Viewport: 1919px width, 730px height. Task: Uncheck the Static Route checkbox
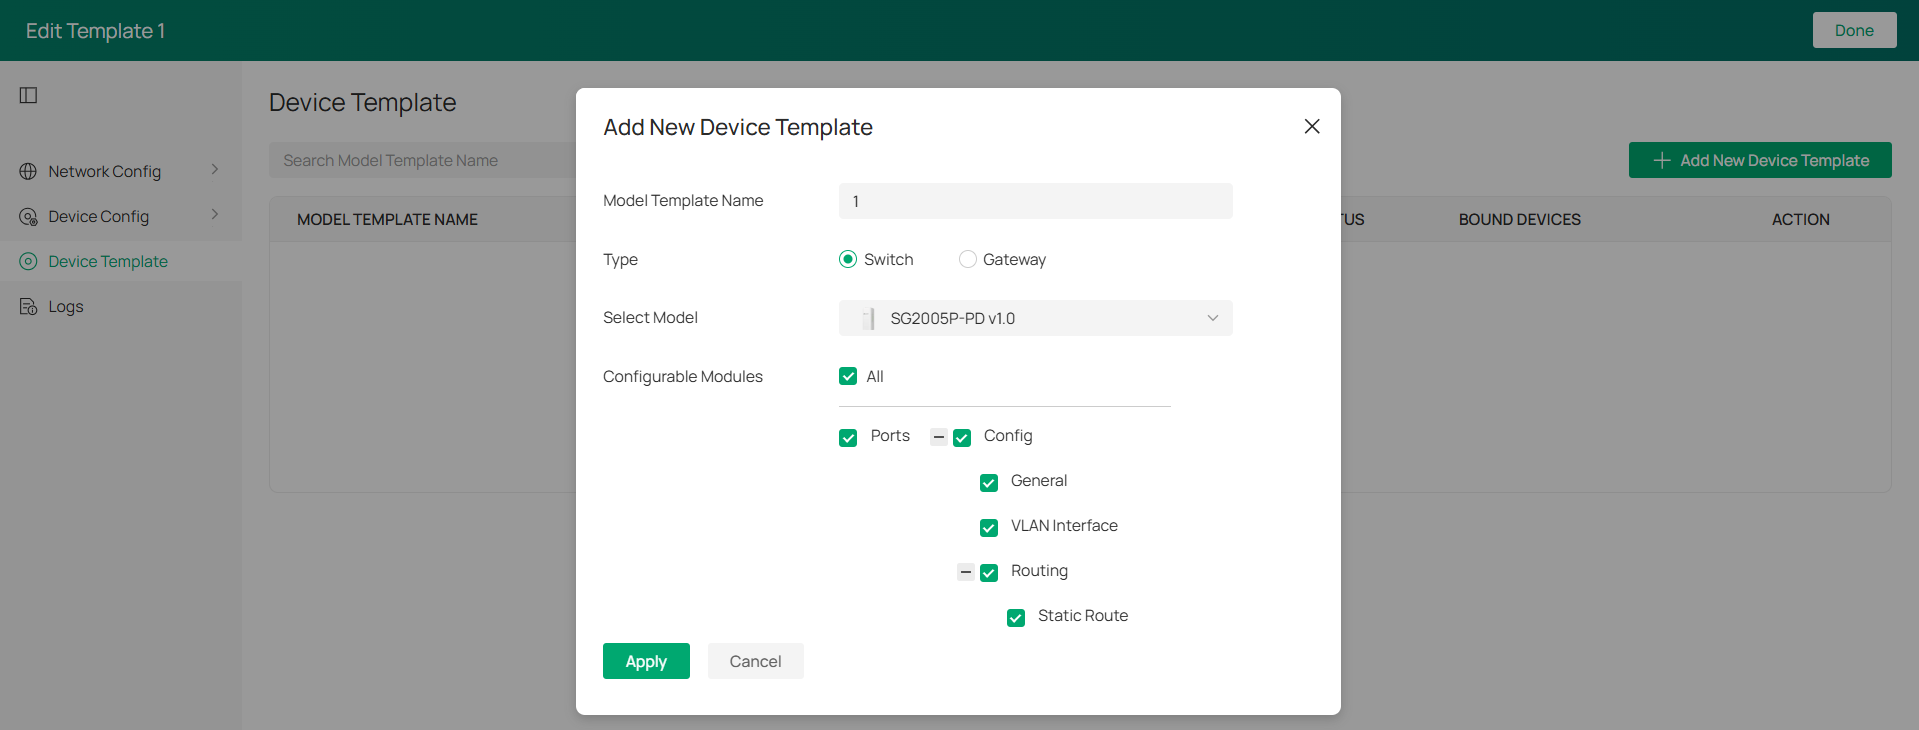[x=1016, y=618]
